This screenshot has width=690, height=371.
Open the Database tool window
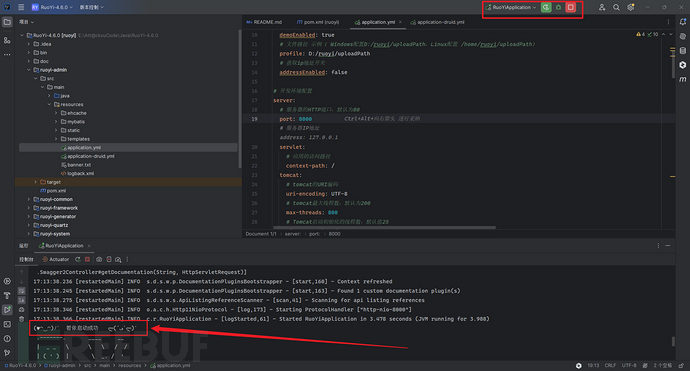click(x=683, y=51)
